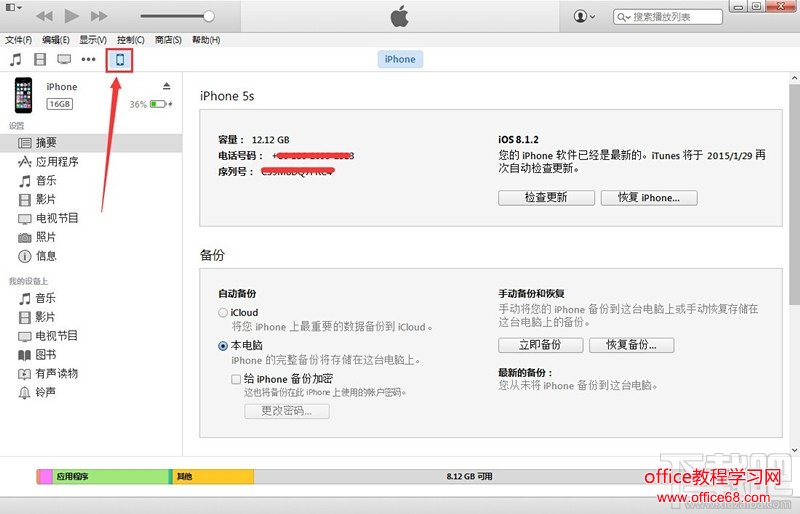This screenshot has height=514, width=800.
Task: Open the account user dropdown
Action: pyautogui.click(x=584, y=17)
